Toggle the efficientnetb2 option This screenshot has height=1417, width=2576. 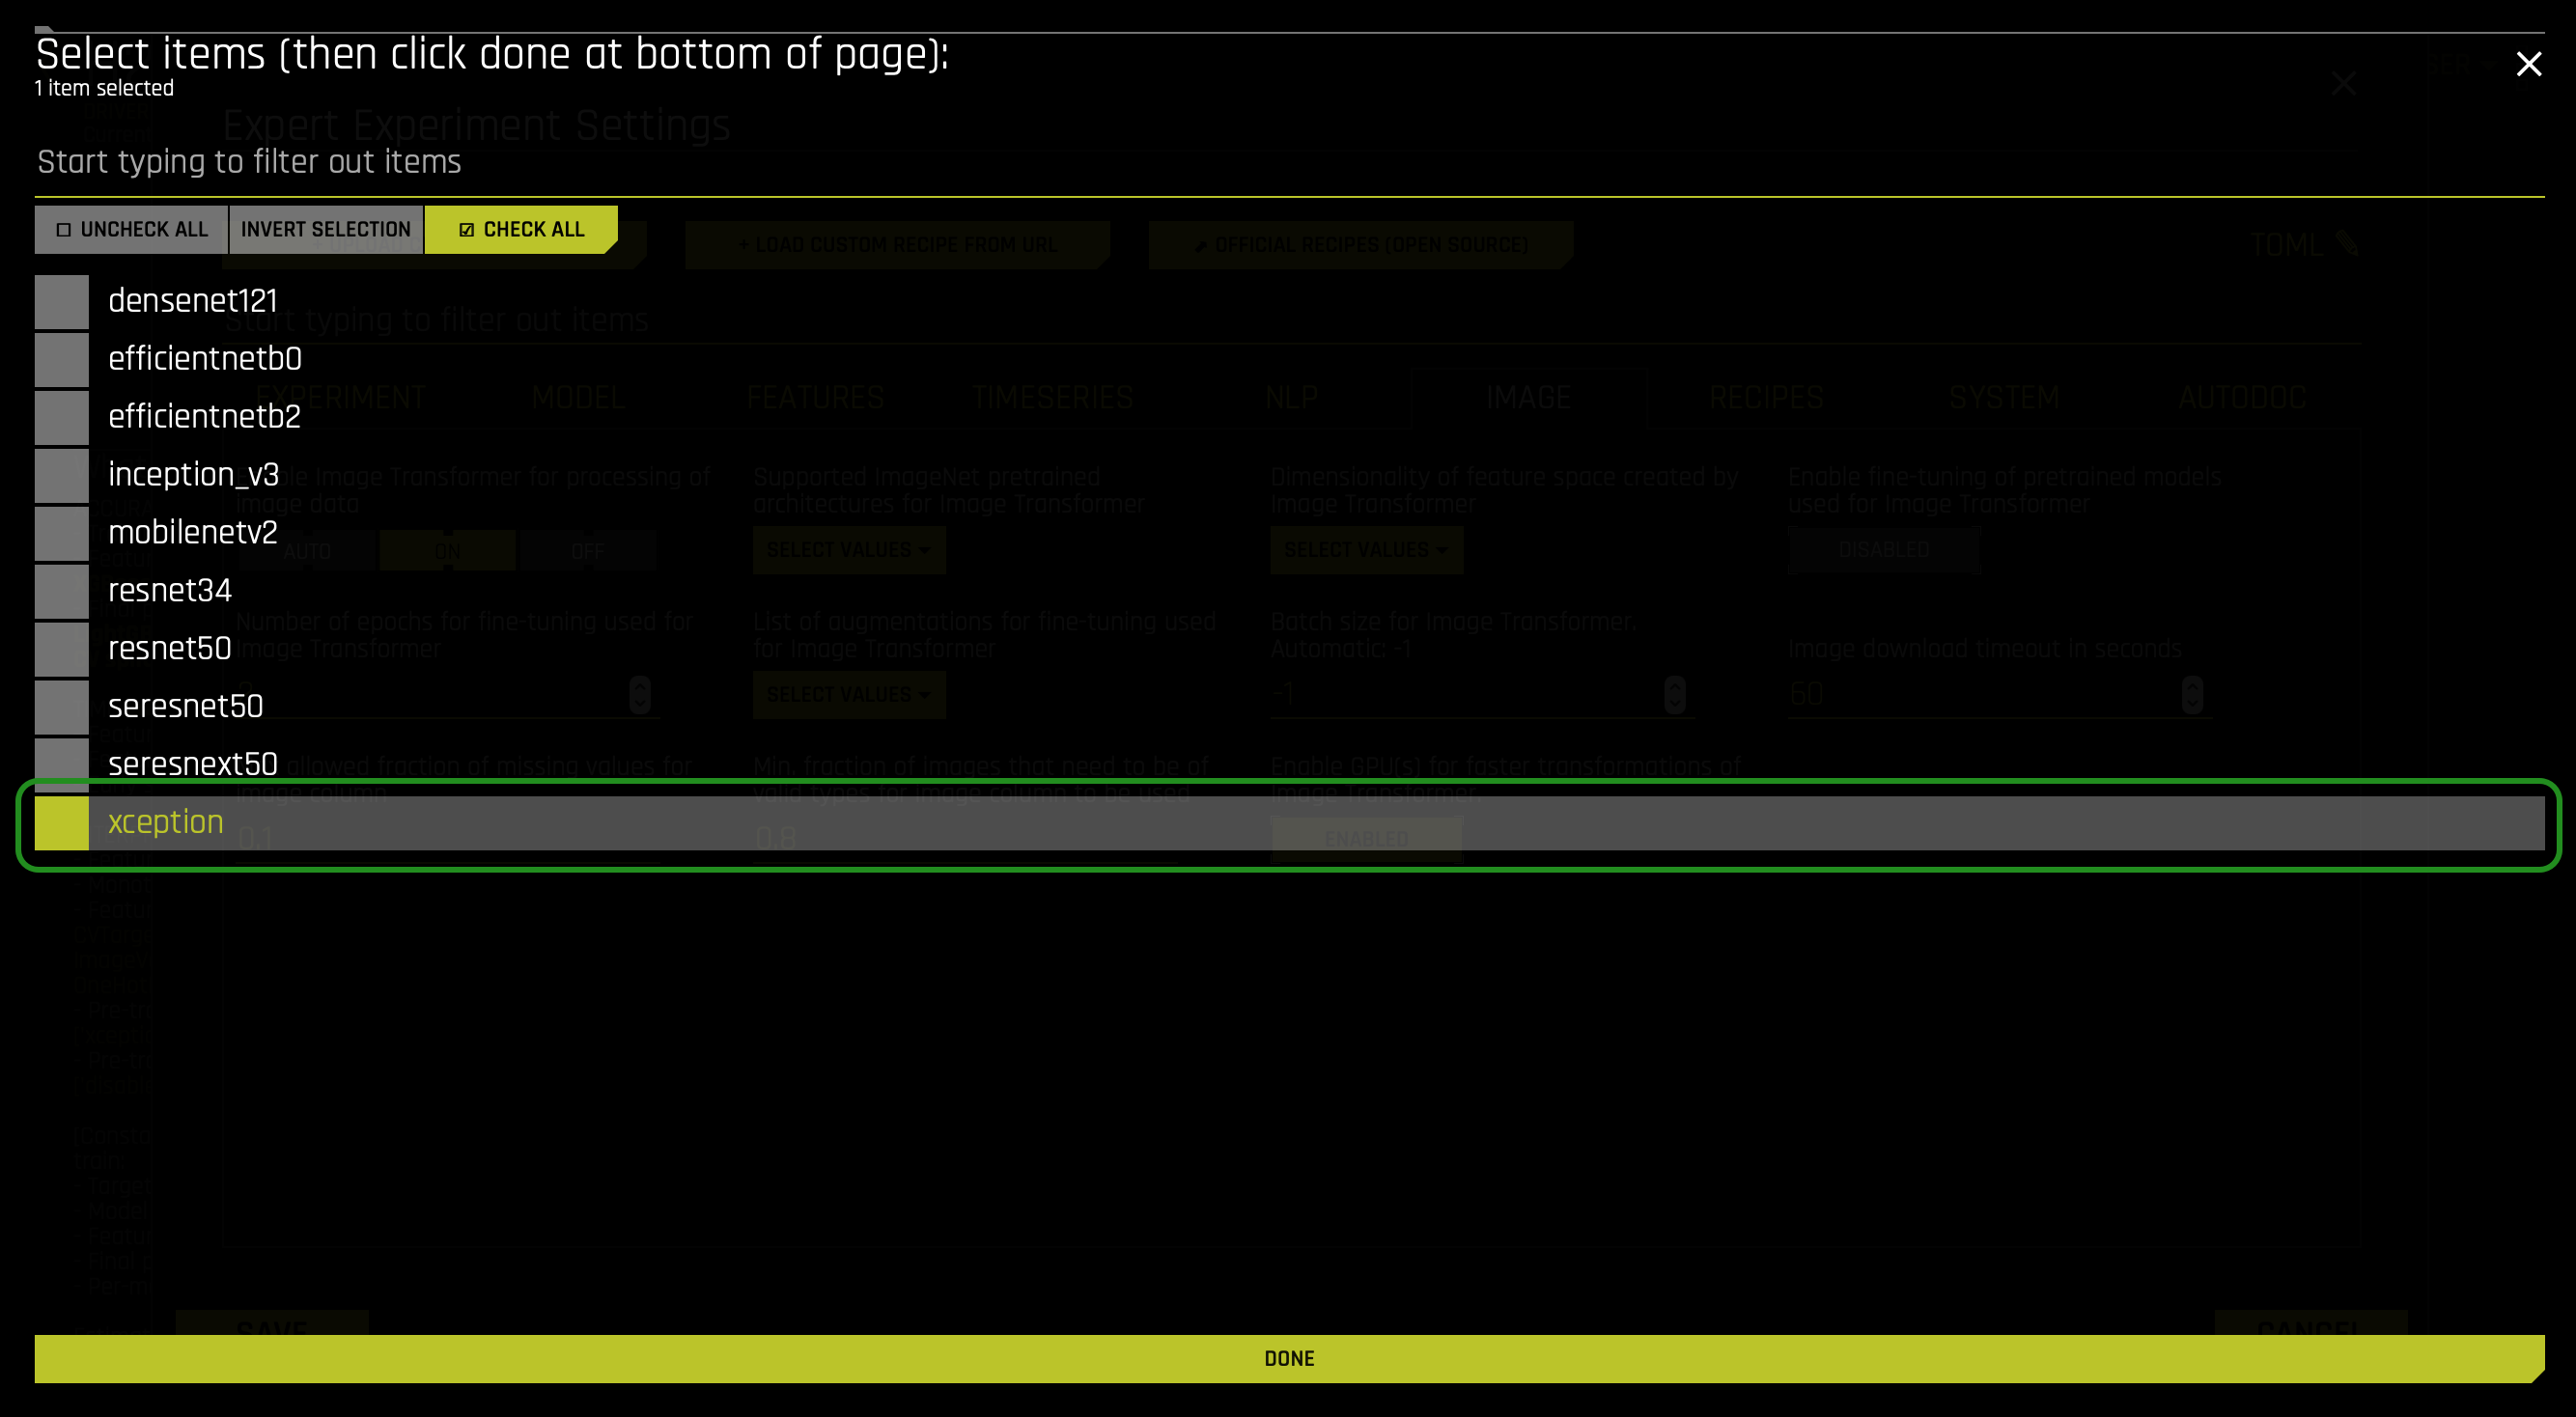pyautogui.click(x=61, y=415)
